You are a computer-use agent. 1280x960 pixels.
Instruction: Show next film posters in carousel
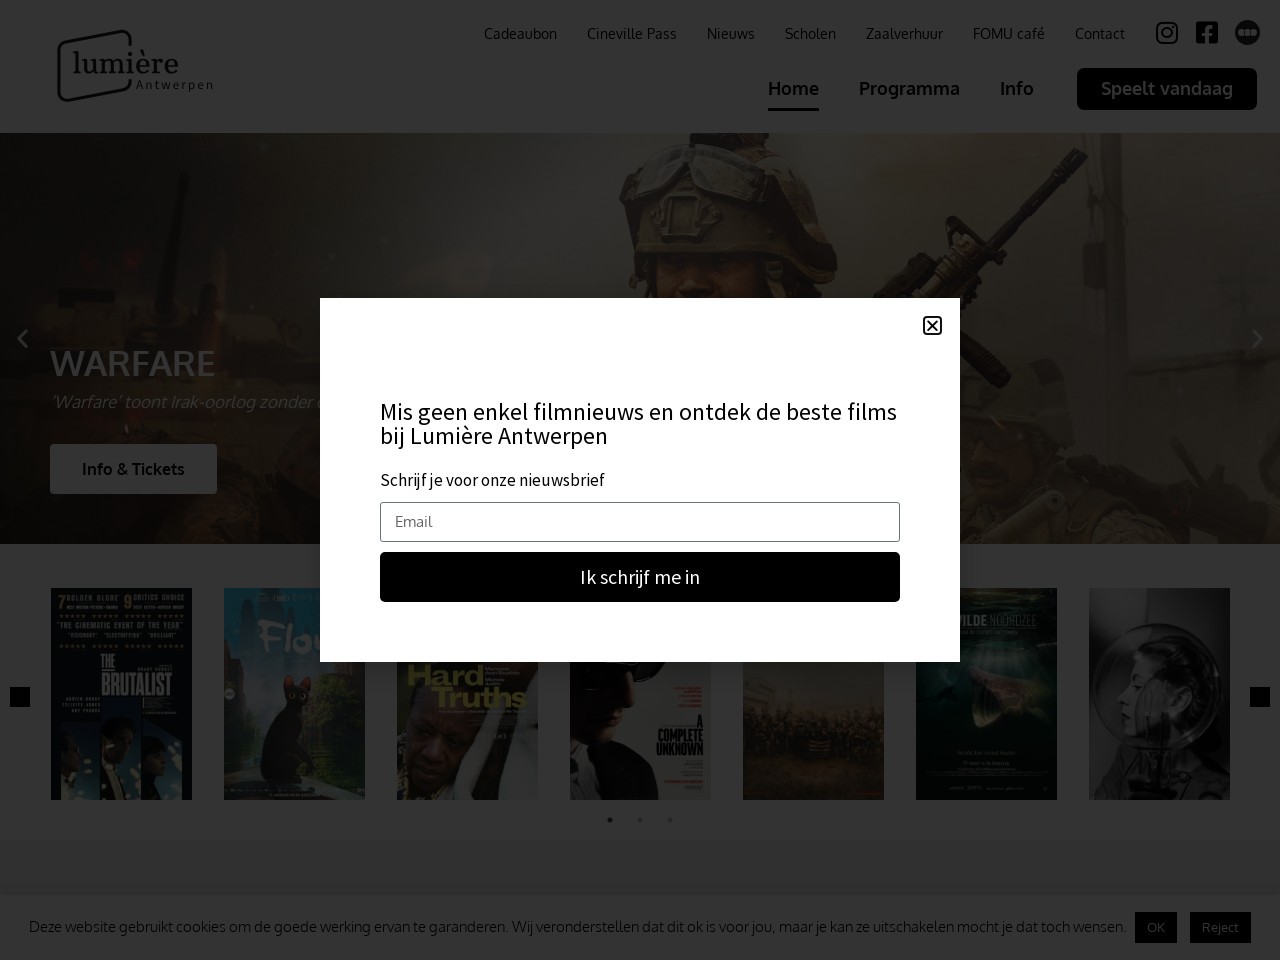(1260, 697)
